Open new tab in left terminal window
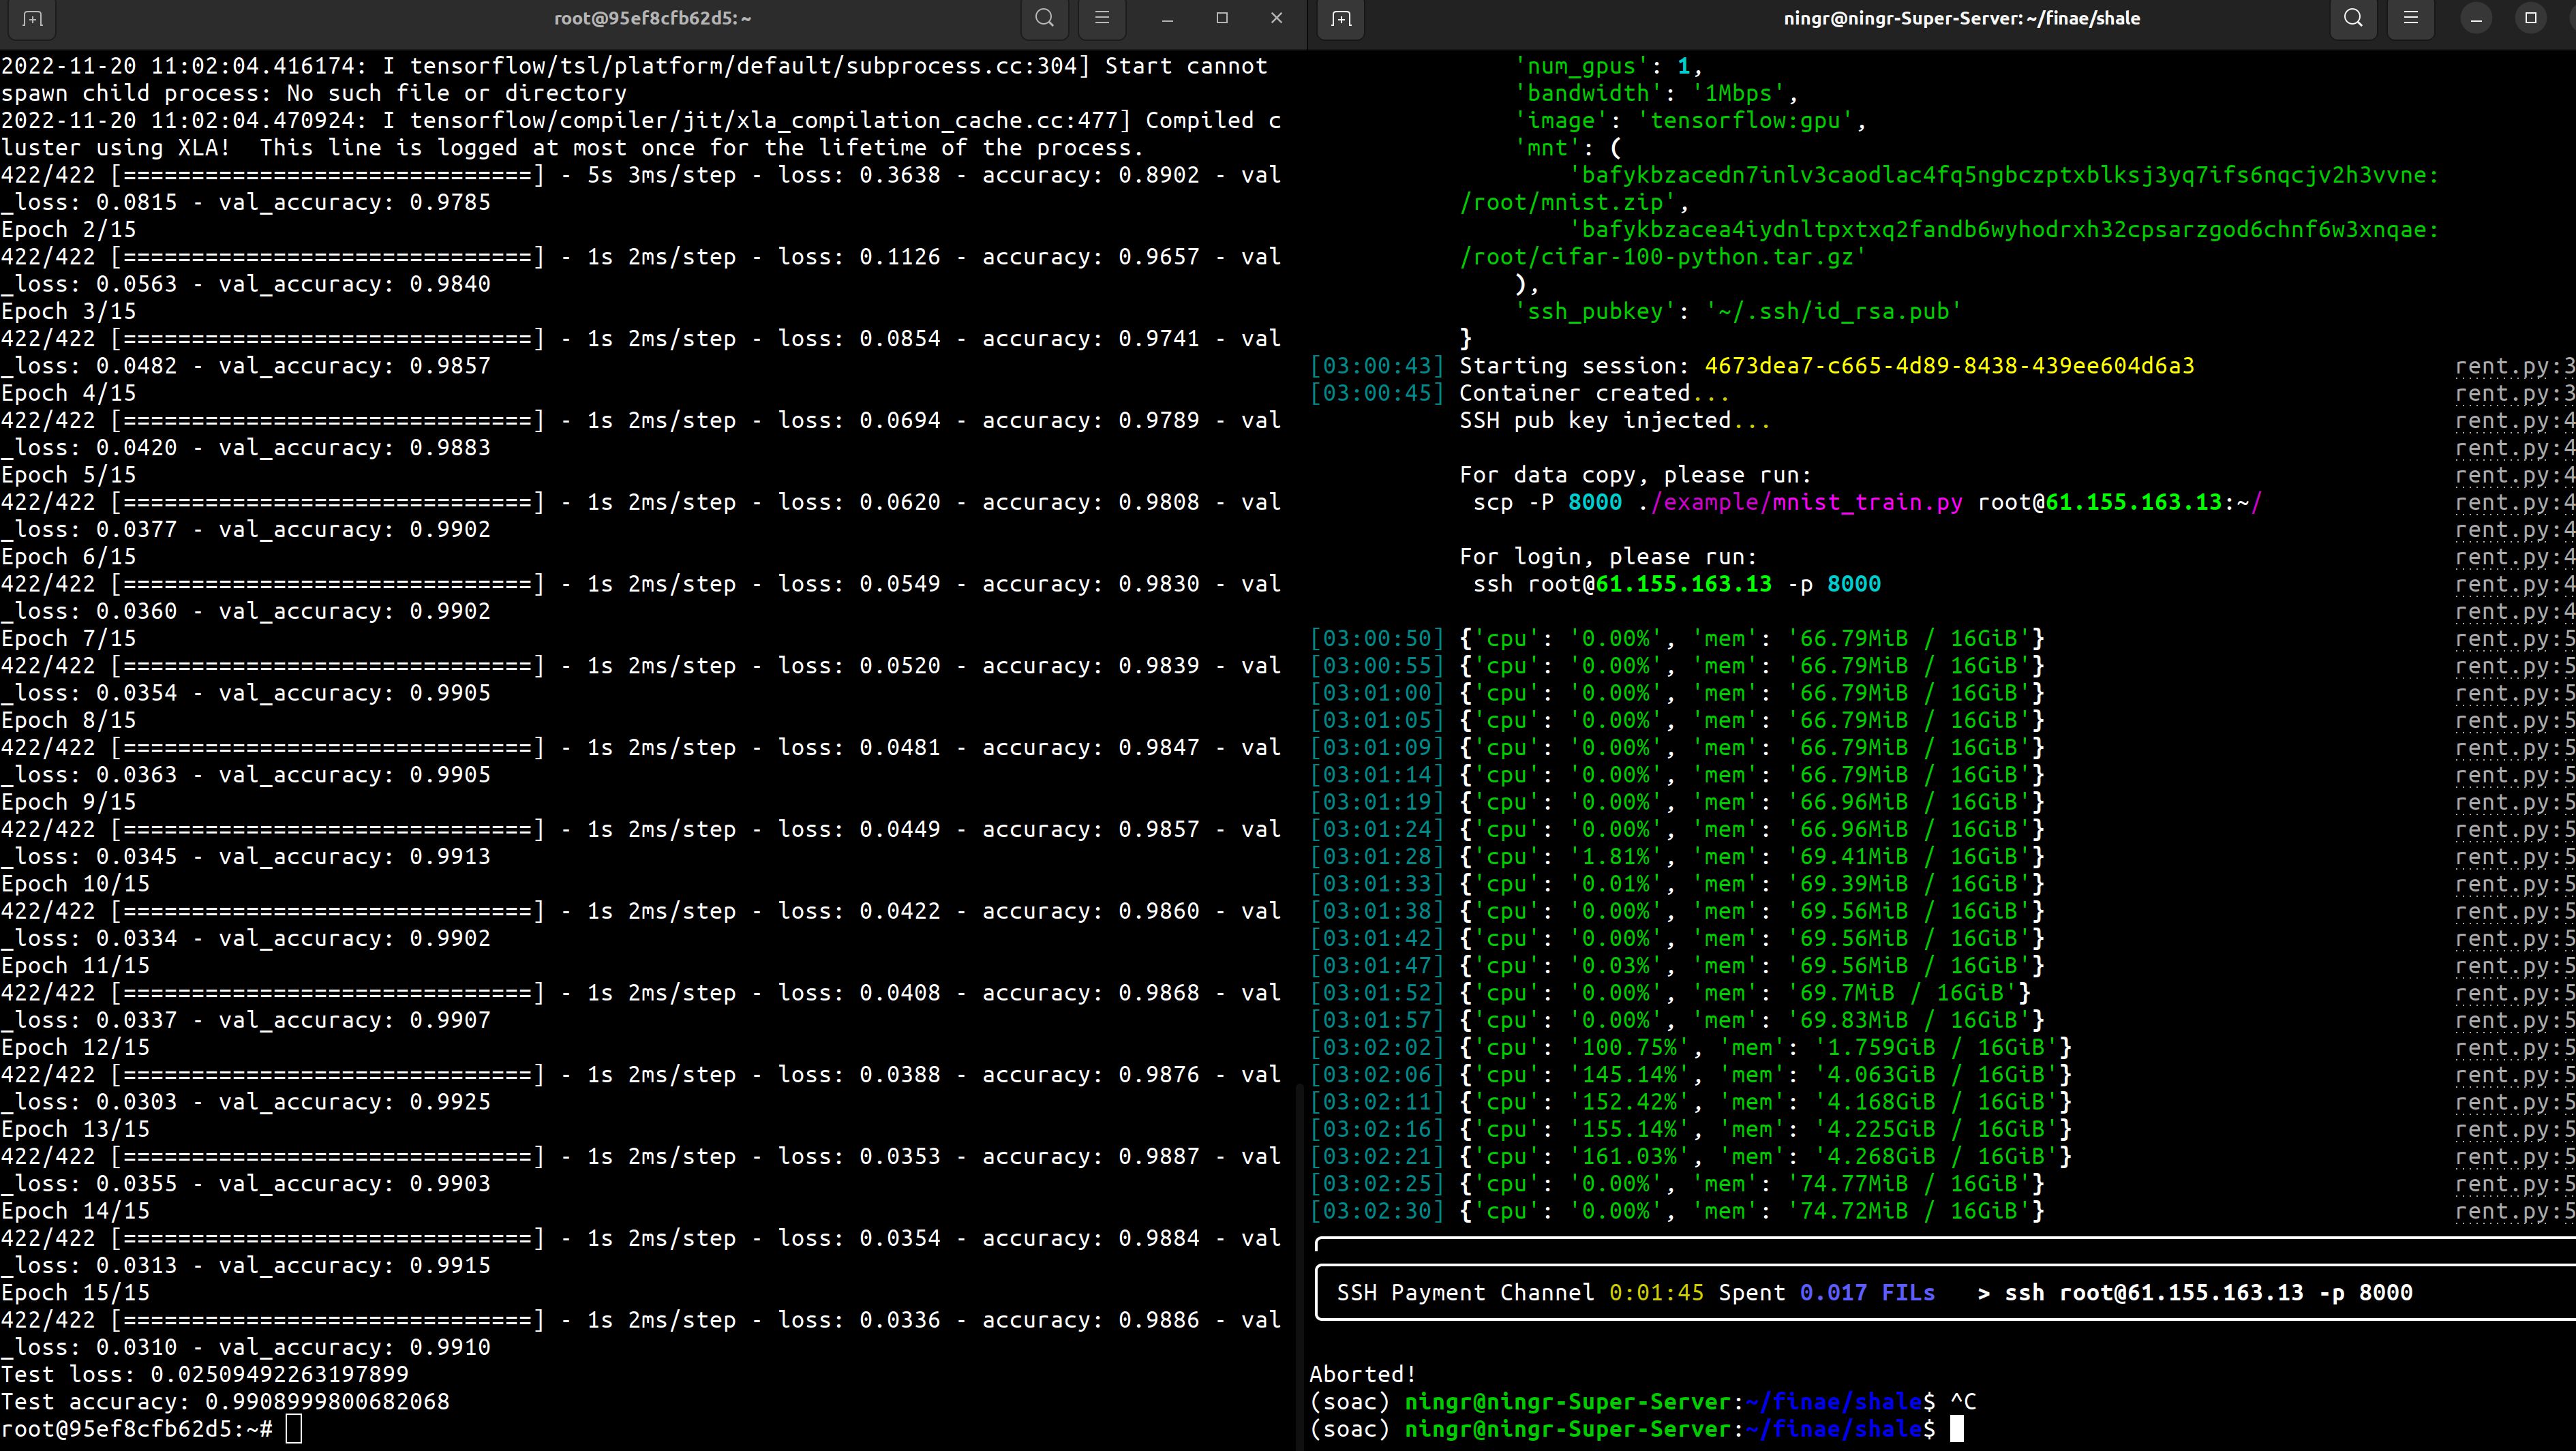This screenshot has width=2576, height=1451. pos(32,18)
